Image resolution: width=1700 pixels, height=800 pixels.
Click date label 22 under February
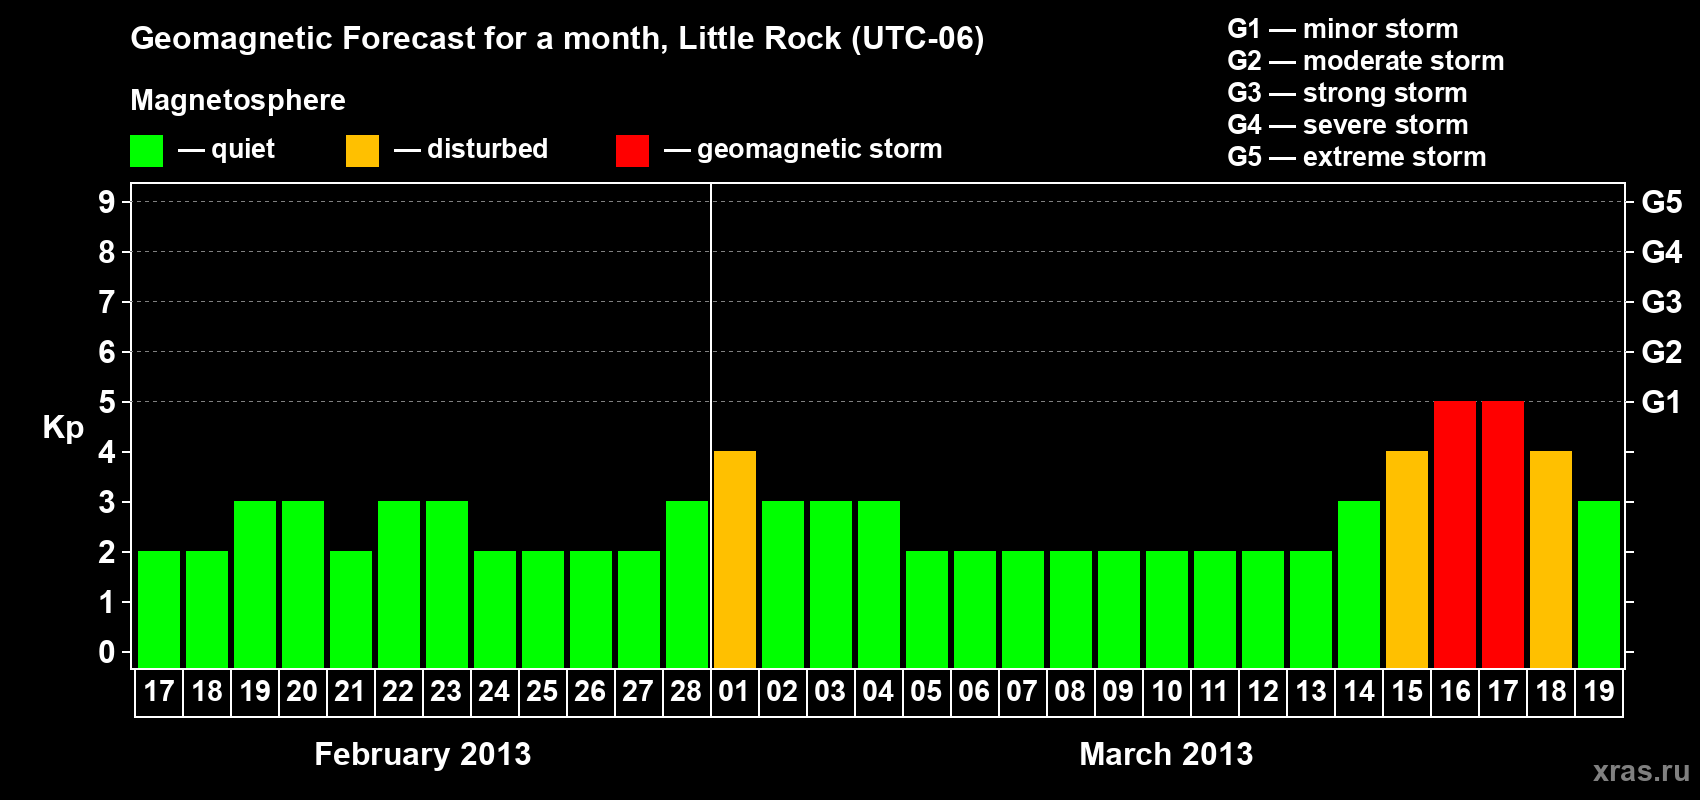pyautogui.click(x=398, y=691)
